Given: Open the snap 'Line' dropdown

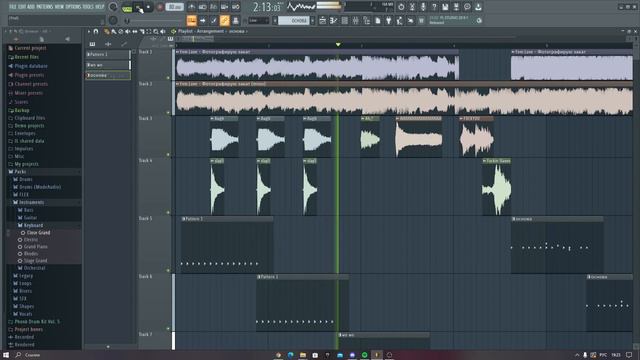Looking at the screenshot, I should [x=259, y=20].
